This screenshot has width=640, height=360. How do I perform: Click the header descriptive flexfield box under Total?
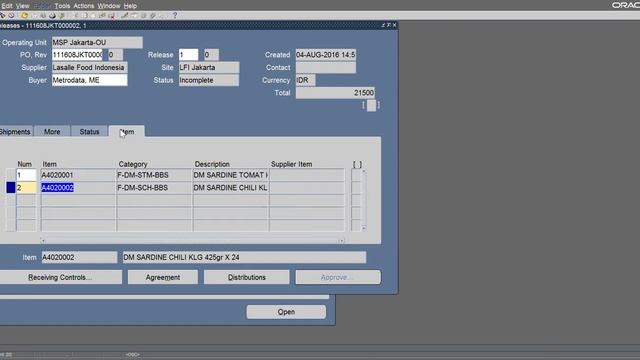tap(371, 105)
